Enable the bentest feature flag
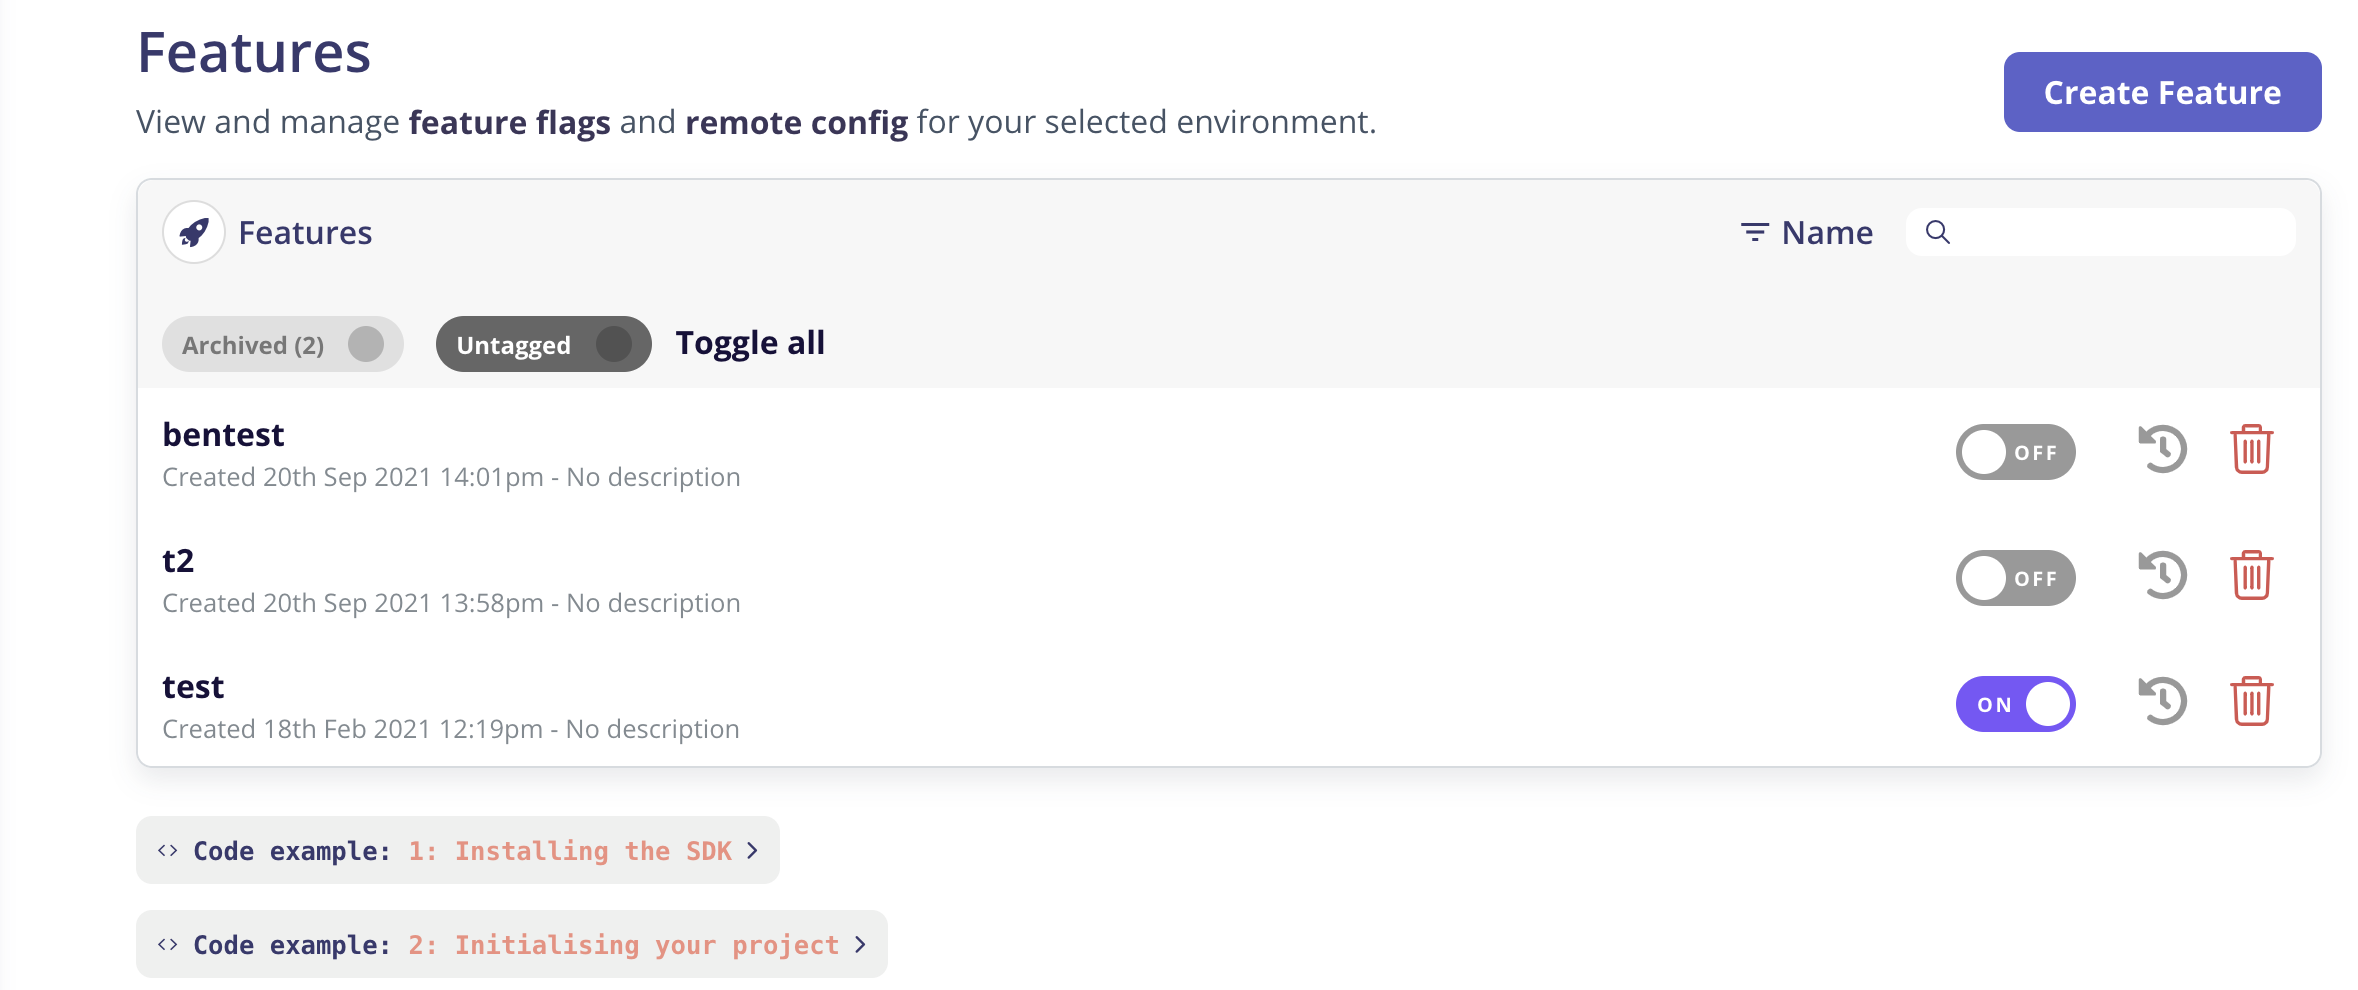This screenshot has height=990, width=2358. pos(2015,451)
